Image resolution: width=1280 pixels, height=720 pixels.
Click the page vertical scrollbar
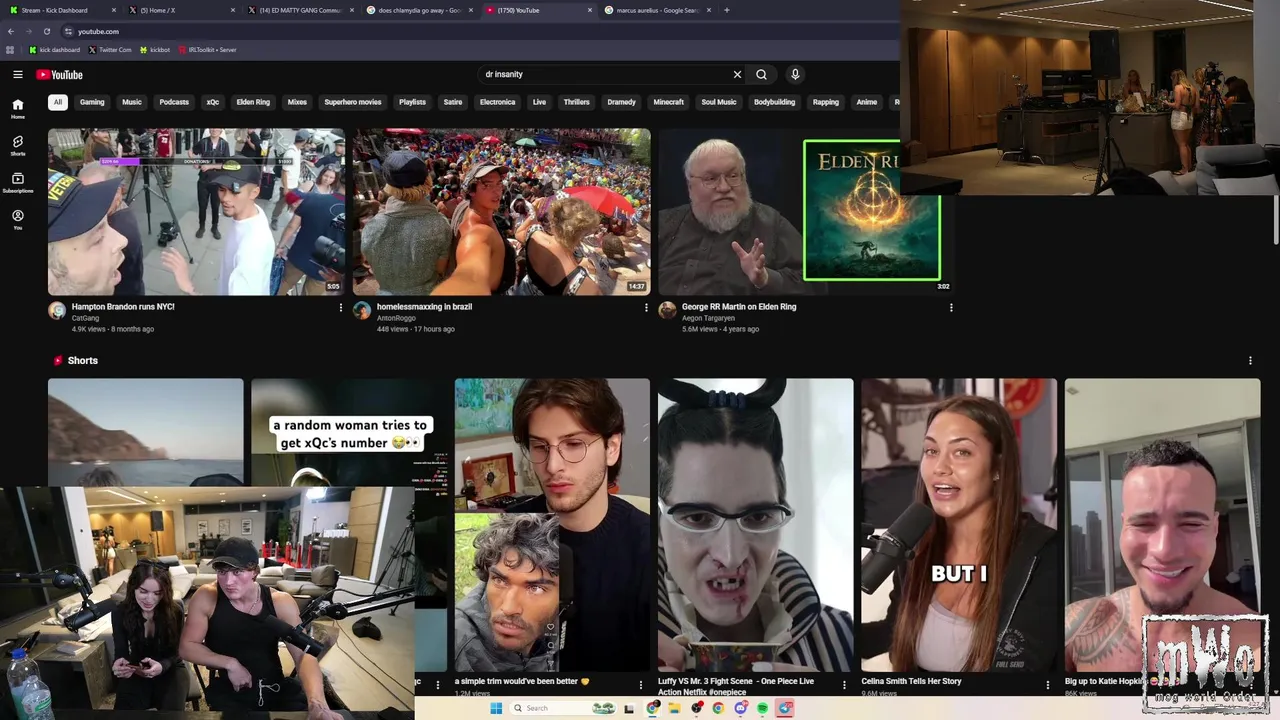pyautogui.click(x=1276, y=220)
